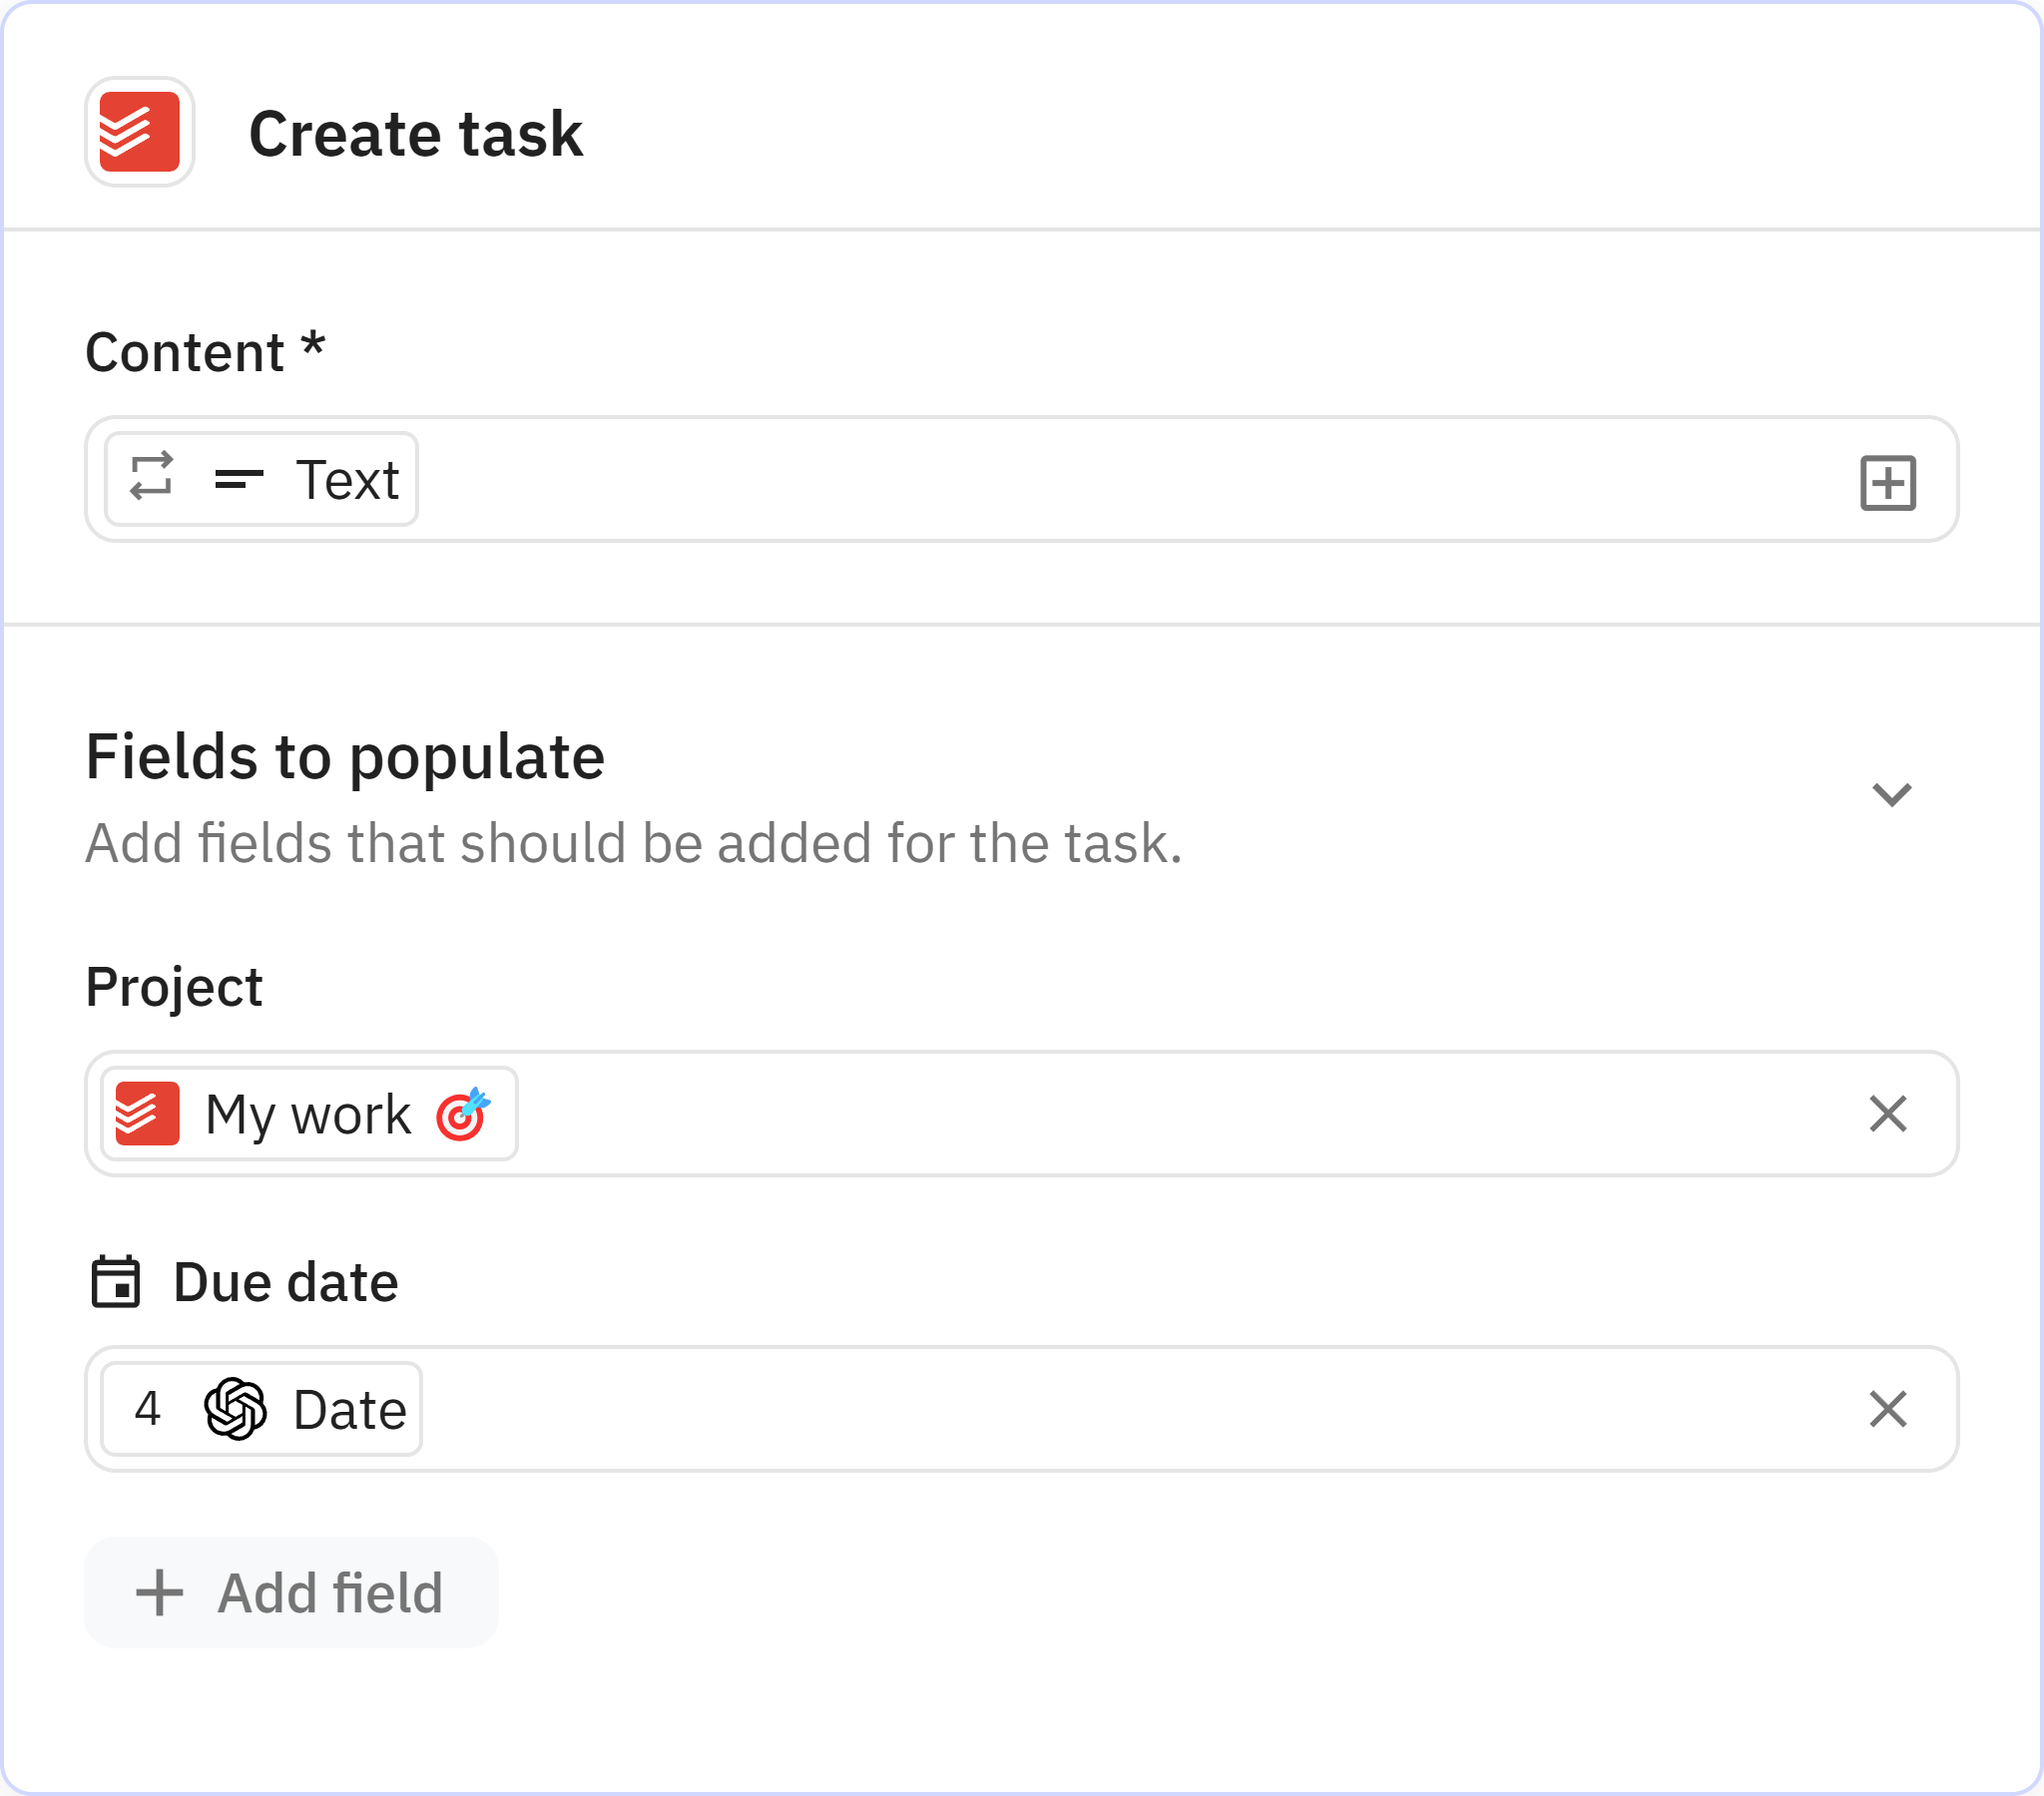
Task: Click empty area of Project input field
Action: (x=1150, y=1113)
